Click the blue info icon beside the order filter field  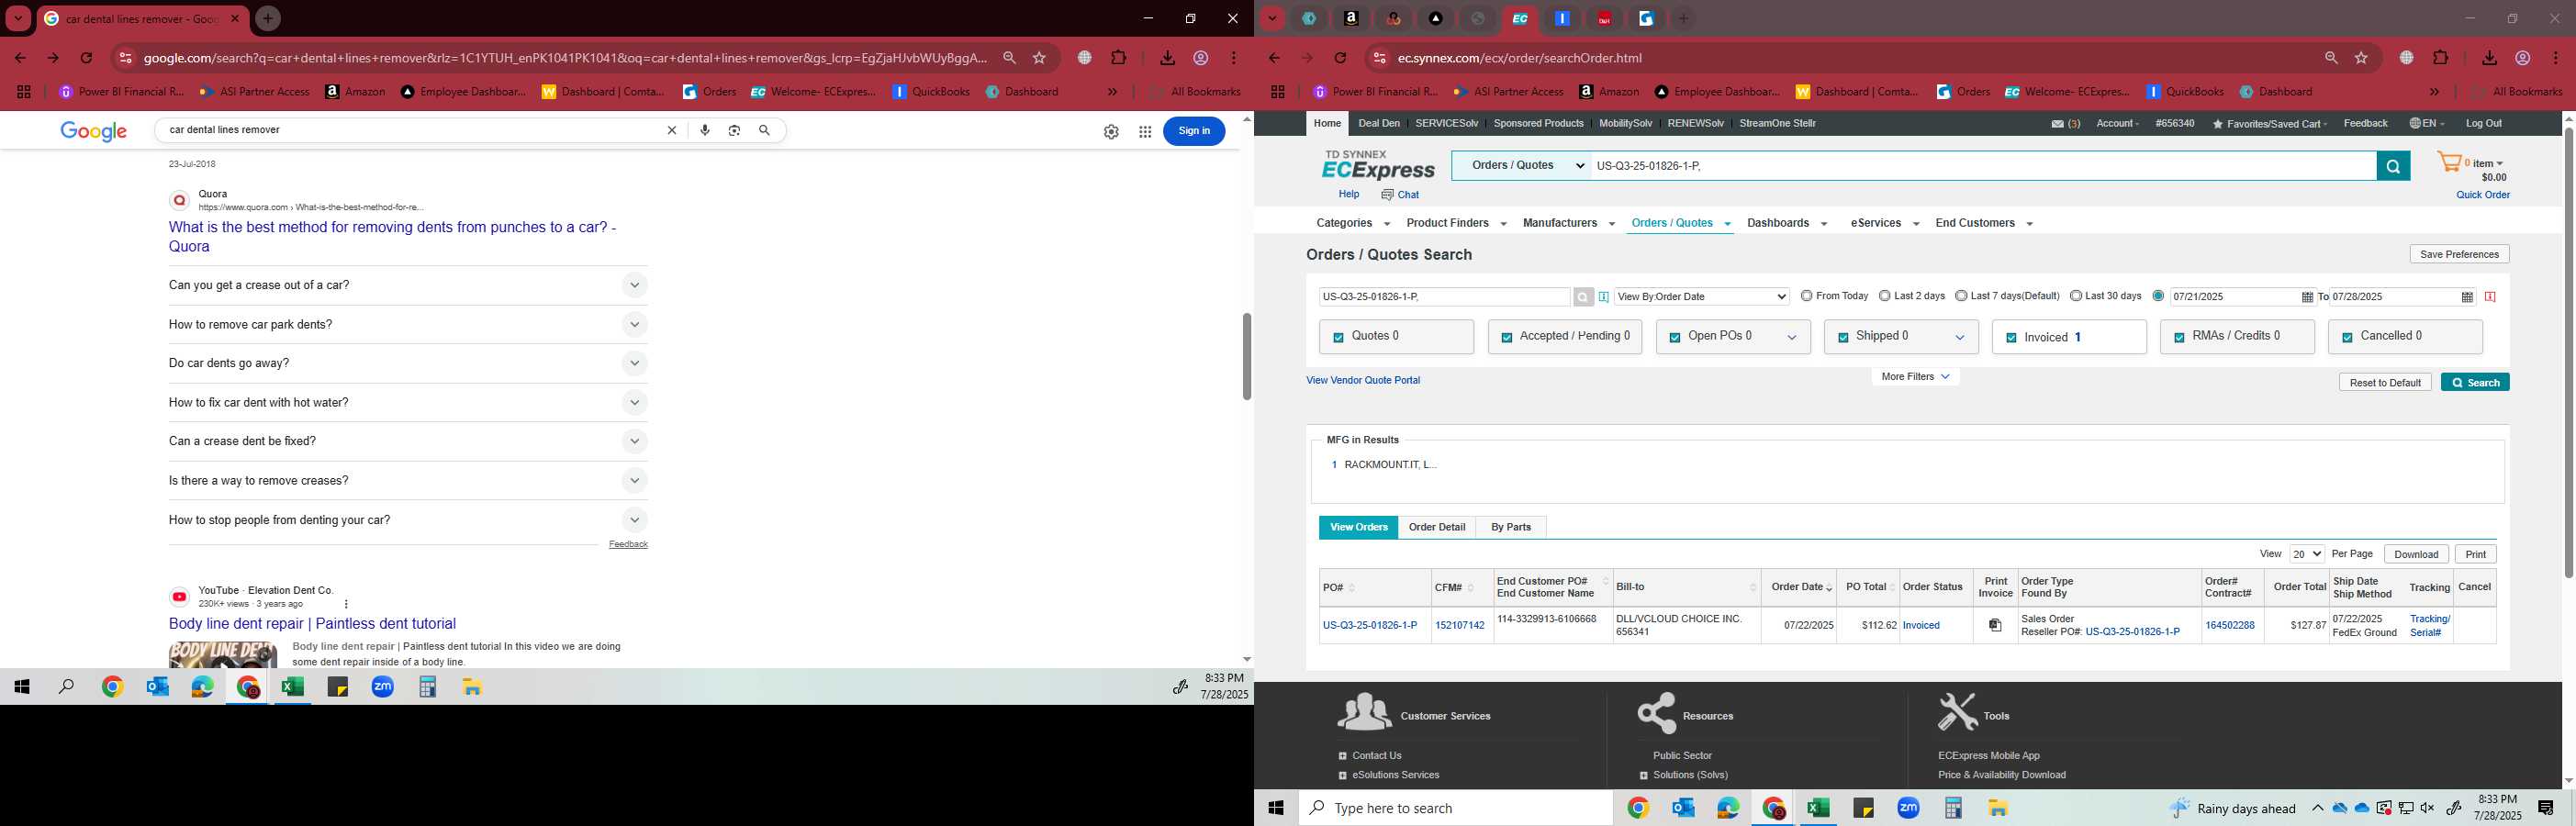click(x=1604, y=297)
